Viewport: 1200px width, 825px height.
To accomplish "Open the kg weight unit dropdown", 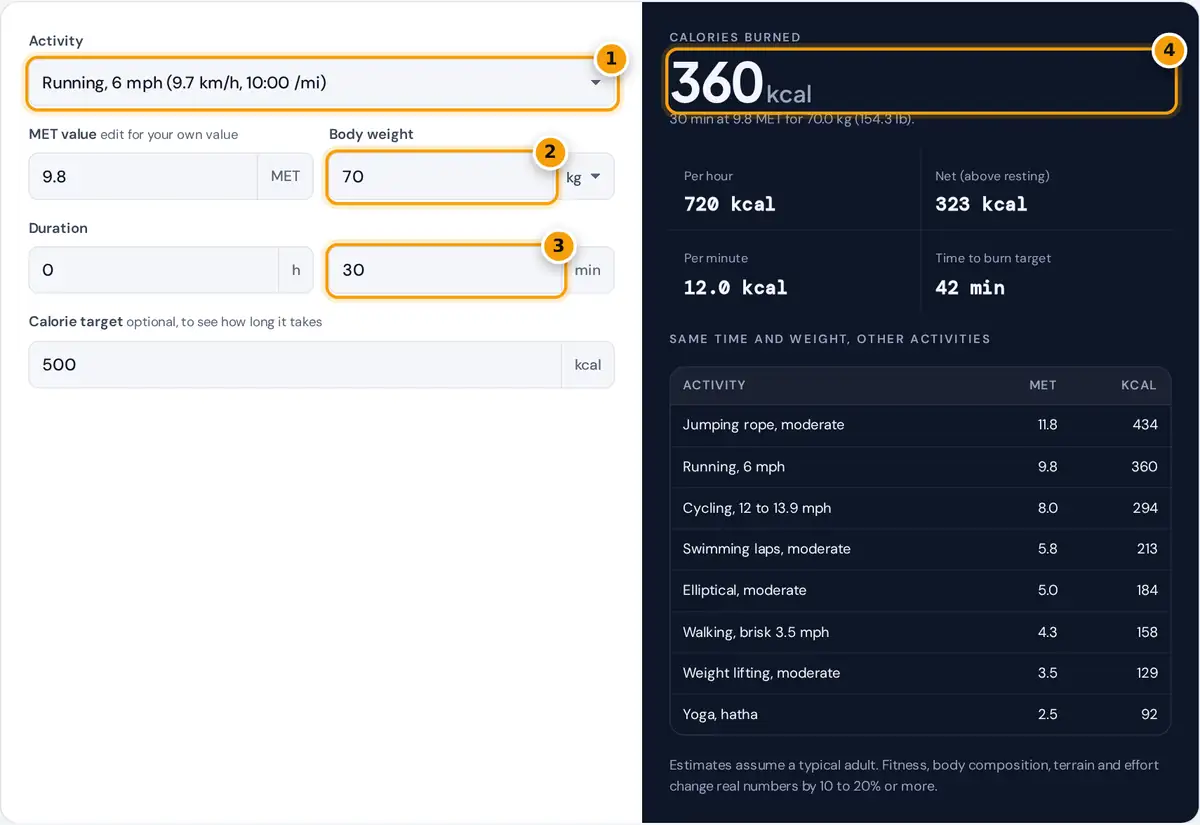I will click(x=585, y=177).
